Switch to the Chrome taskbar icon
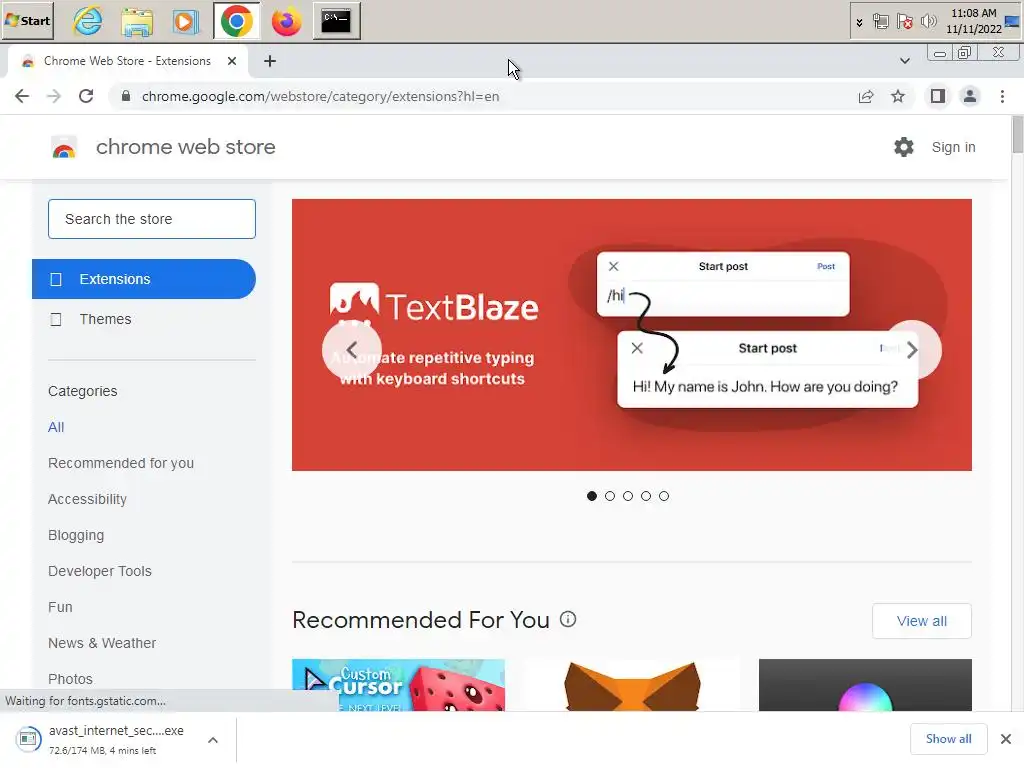The image size is (1024, 768). click(236, 21)
